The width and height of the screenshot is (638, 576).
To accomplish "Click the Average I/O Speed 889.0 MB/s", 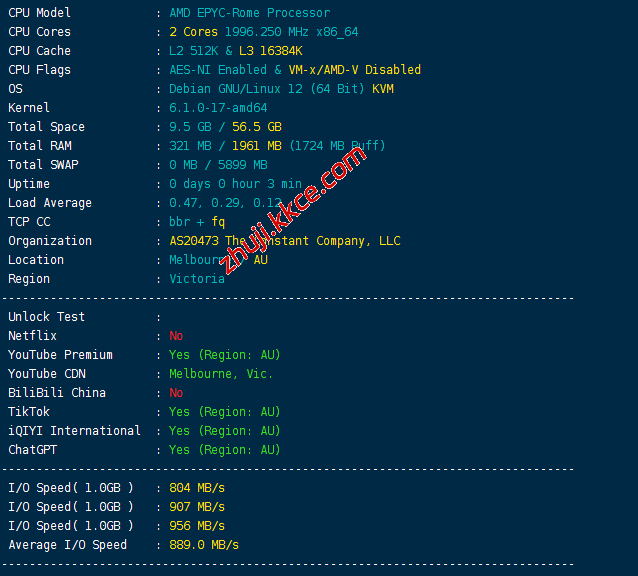I will click(x=204, y=545).
